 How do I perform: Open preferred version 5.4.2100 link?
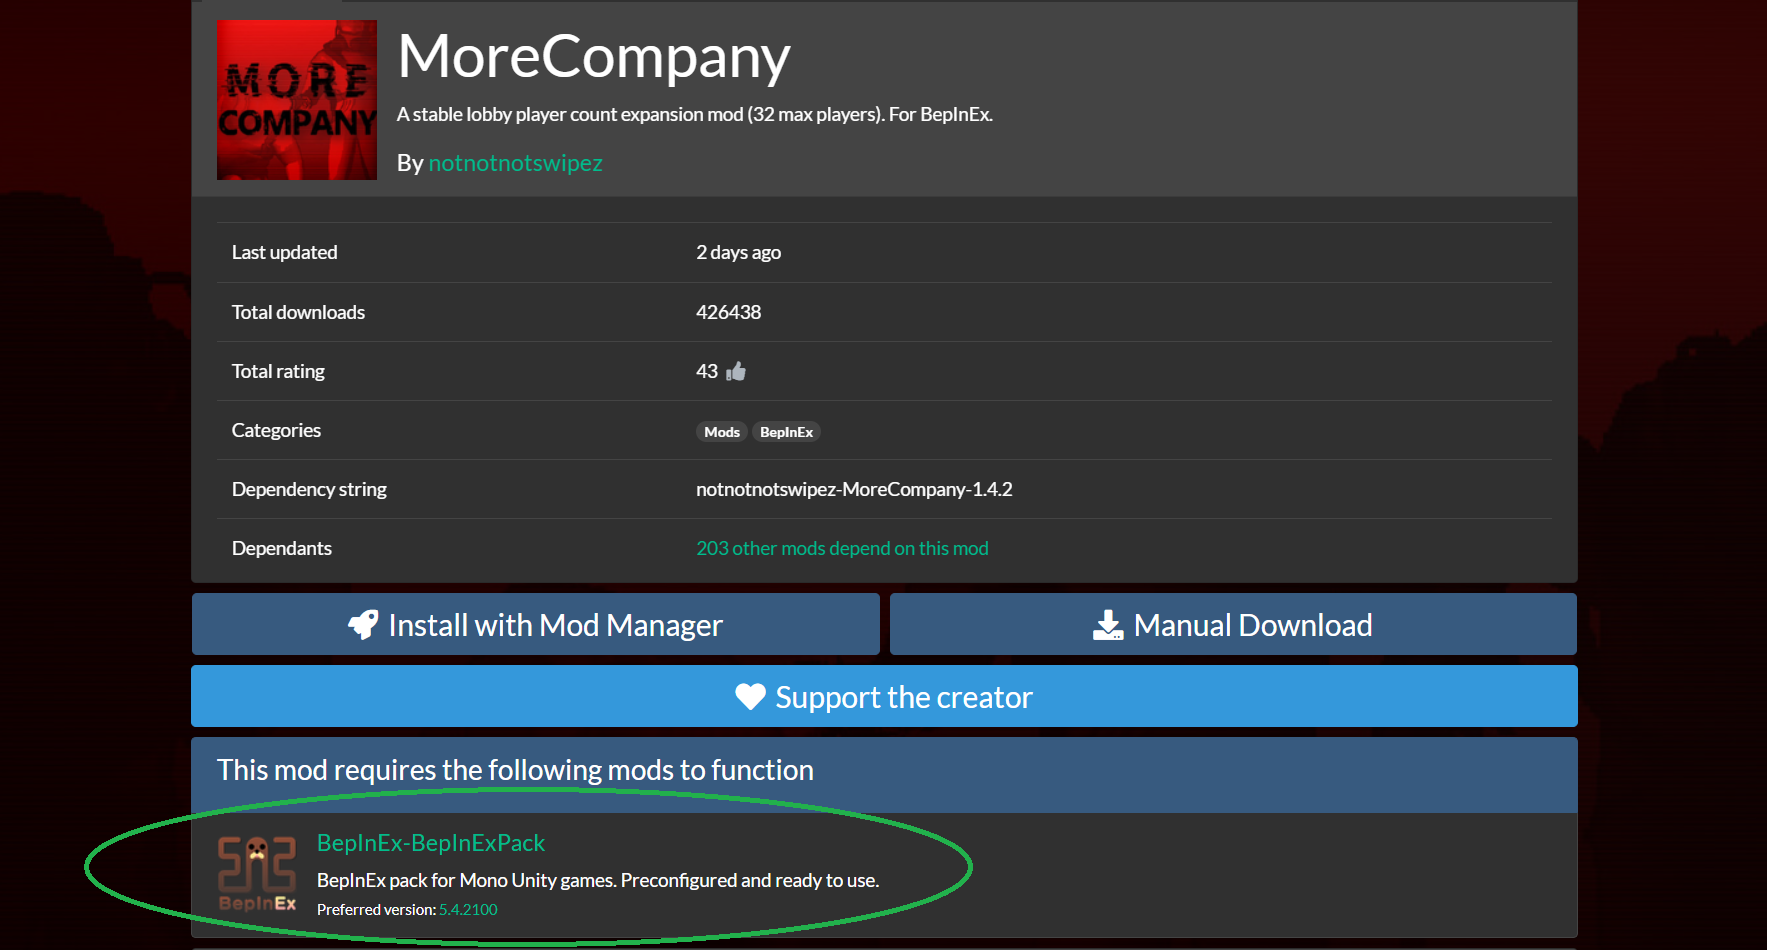(x=468, y=910)
